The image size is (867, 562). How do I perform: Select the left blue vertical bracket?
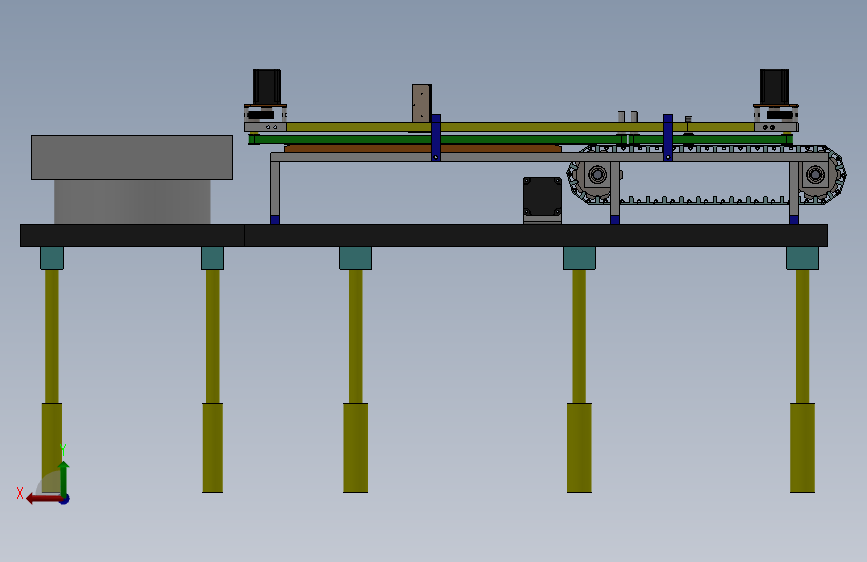click(x=436, y=138)
